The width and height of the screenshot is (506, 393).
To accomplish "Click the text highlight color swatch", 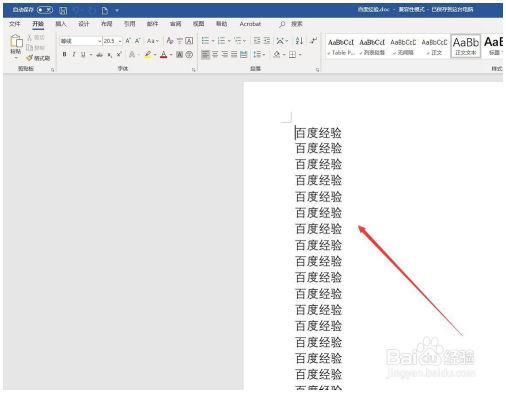I will point(148,54).
